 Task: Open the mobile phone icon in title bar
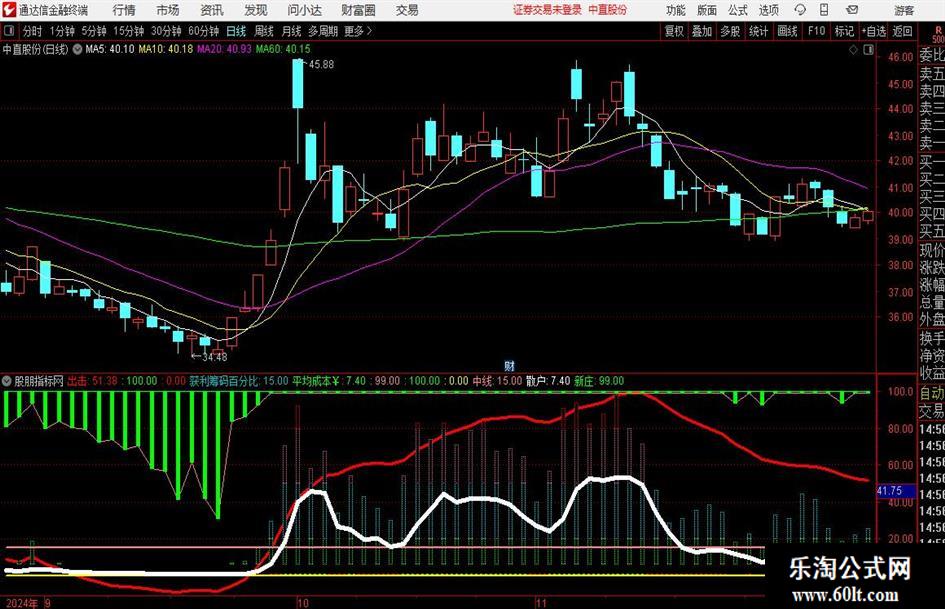pyautogui.click(x=823, y=10)
